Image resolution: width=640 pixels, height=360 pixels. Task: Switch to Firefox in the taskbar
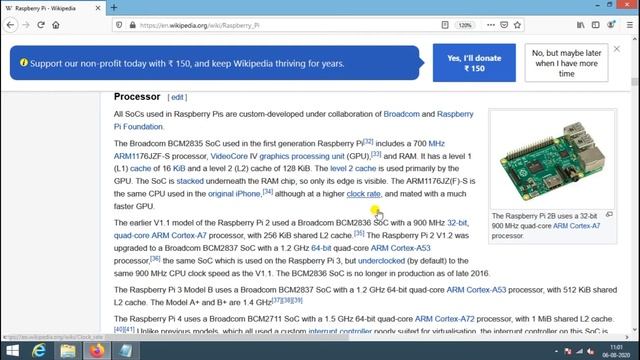(x=97, y=351)
